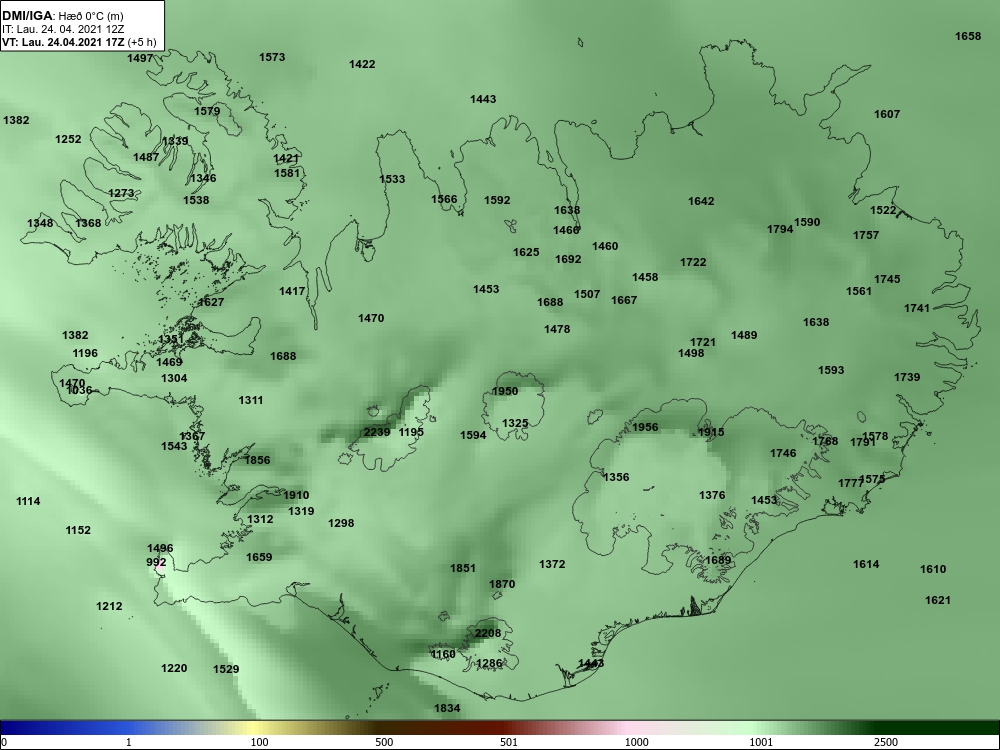
Task: Click the 1956 value on Vatnajökull
Action: [645, 427]
